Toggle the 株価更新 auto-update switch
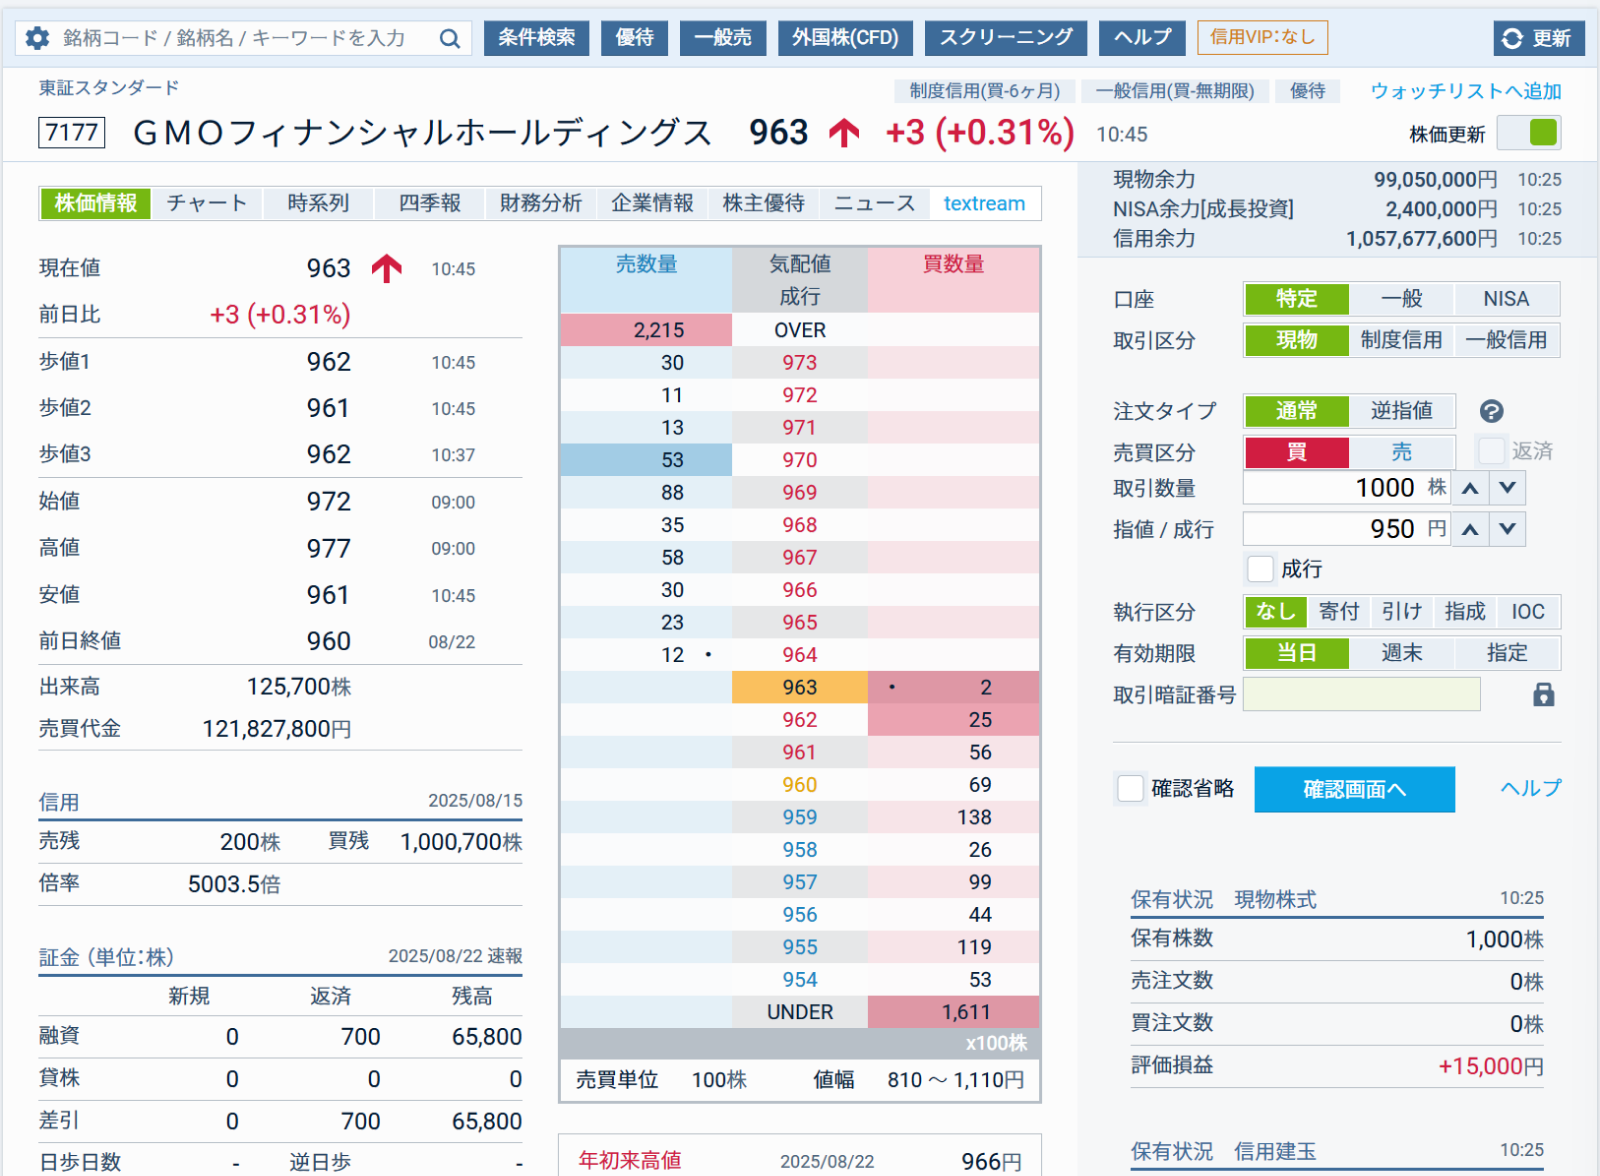This screenshot has width=1600, height=1176. pos(1529,132)
